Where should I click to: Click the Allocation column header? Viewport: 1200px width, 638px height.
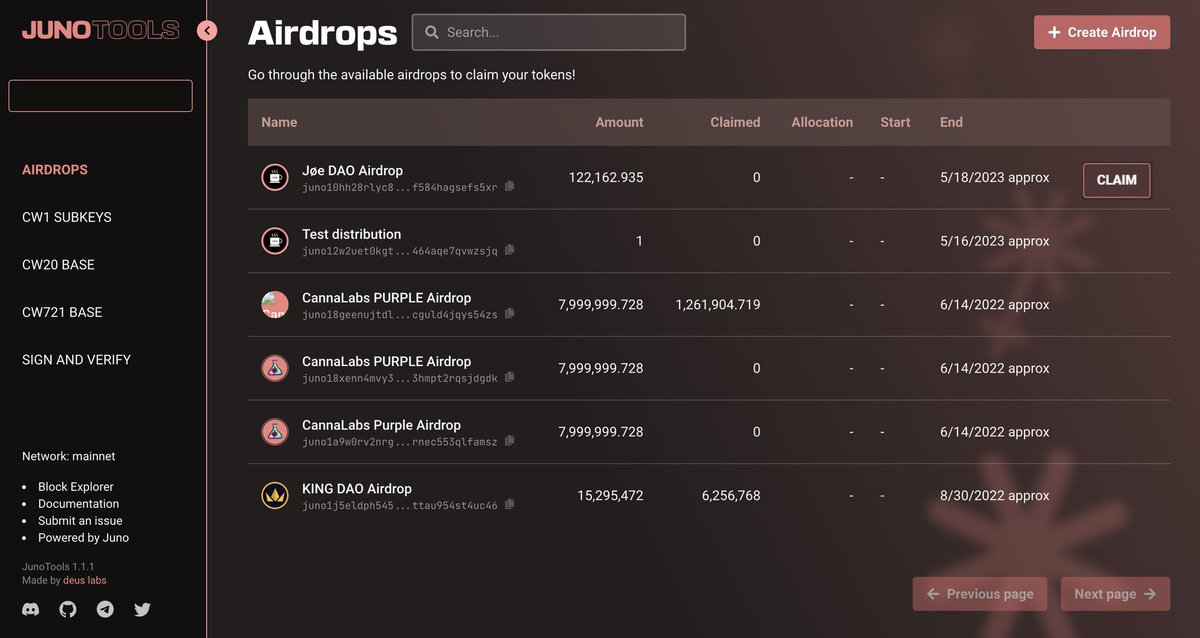coord(822,122)
